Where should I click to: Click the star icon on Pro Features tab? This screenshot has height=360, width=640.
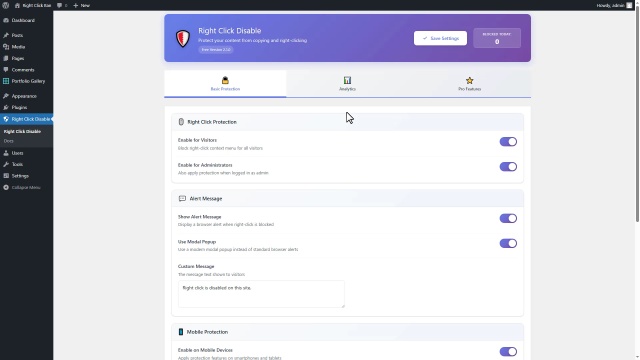click(469, 80)
